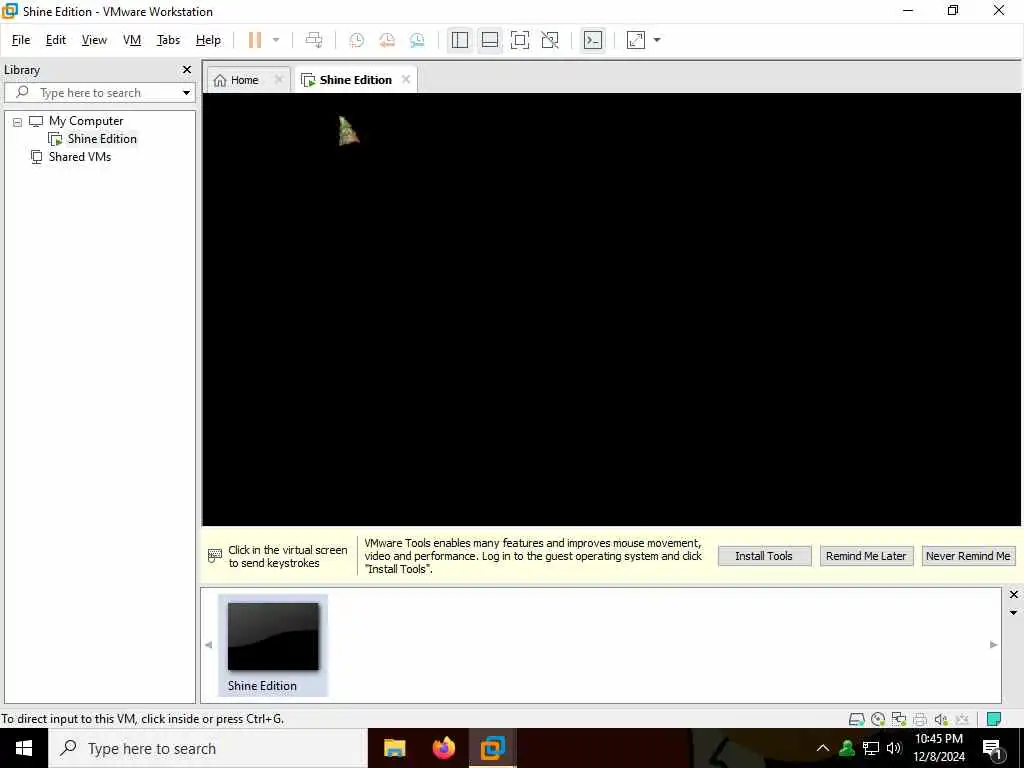Pause the virtual machine with the suspend icon
The image size is (1024, 768).
tap(255, 40)
